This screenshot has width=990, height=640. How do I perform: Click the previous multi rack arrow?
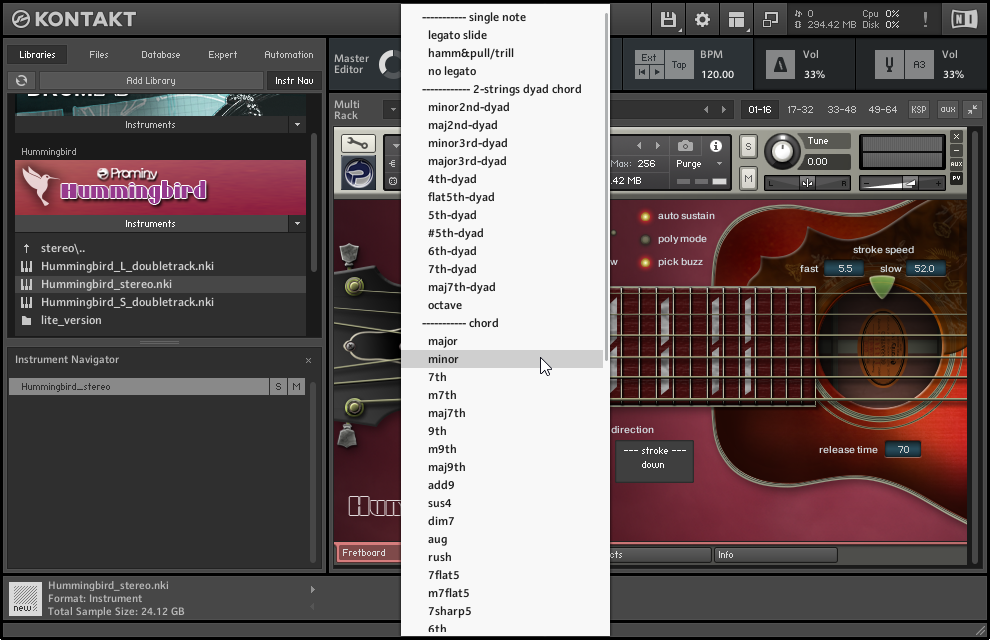[x=706, y=110]
